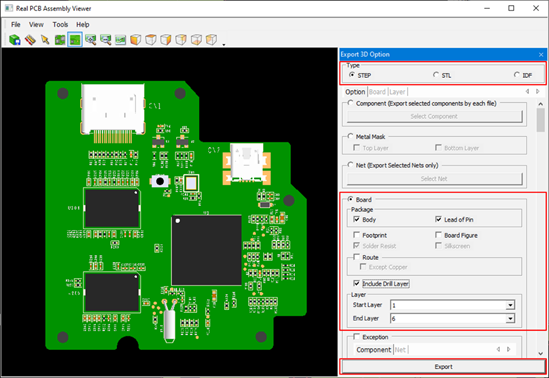Click the Export button
The image size is (549, 378).
click(443, 366)
